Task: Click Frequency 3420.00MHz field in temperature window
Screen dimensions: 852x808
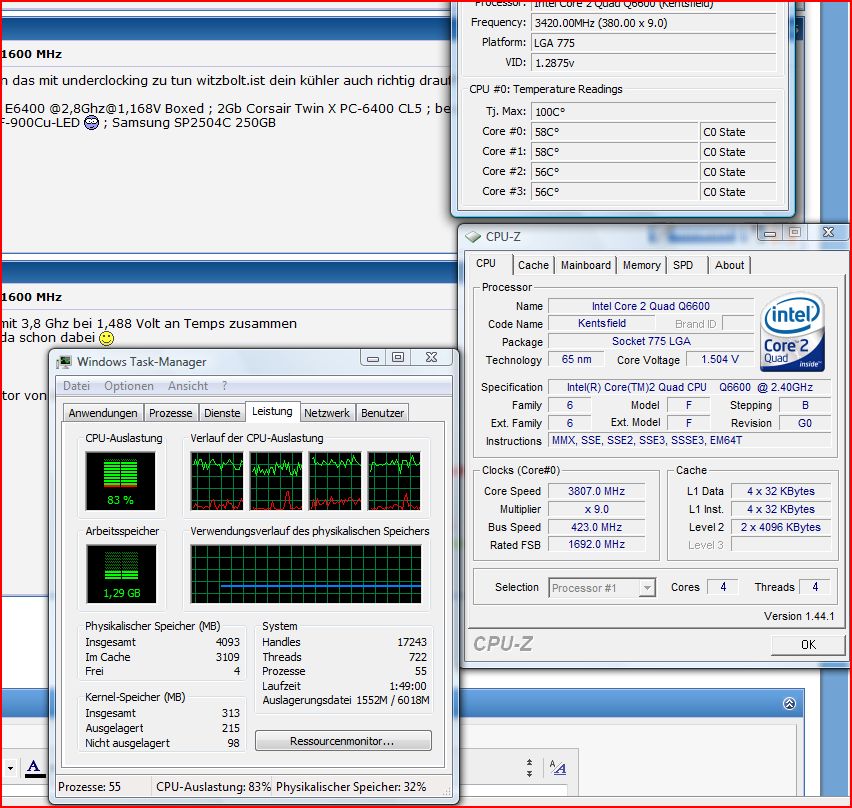Action: [x=653, y=23]
